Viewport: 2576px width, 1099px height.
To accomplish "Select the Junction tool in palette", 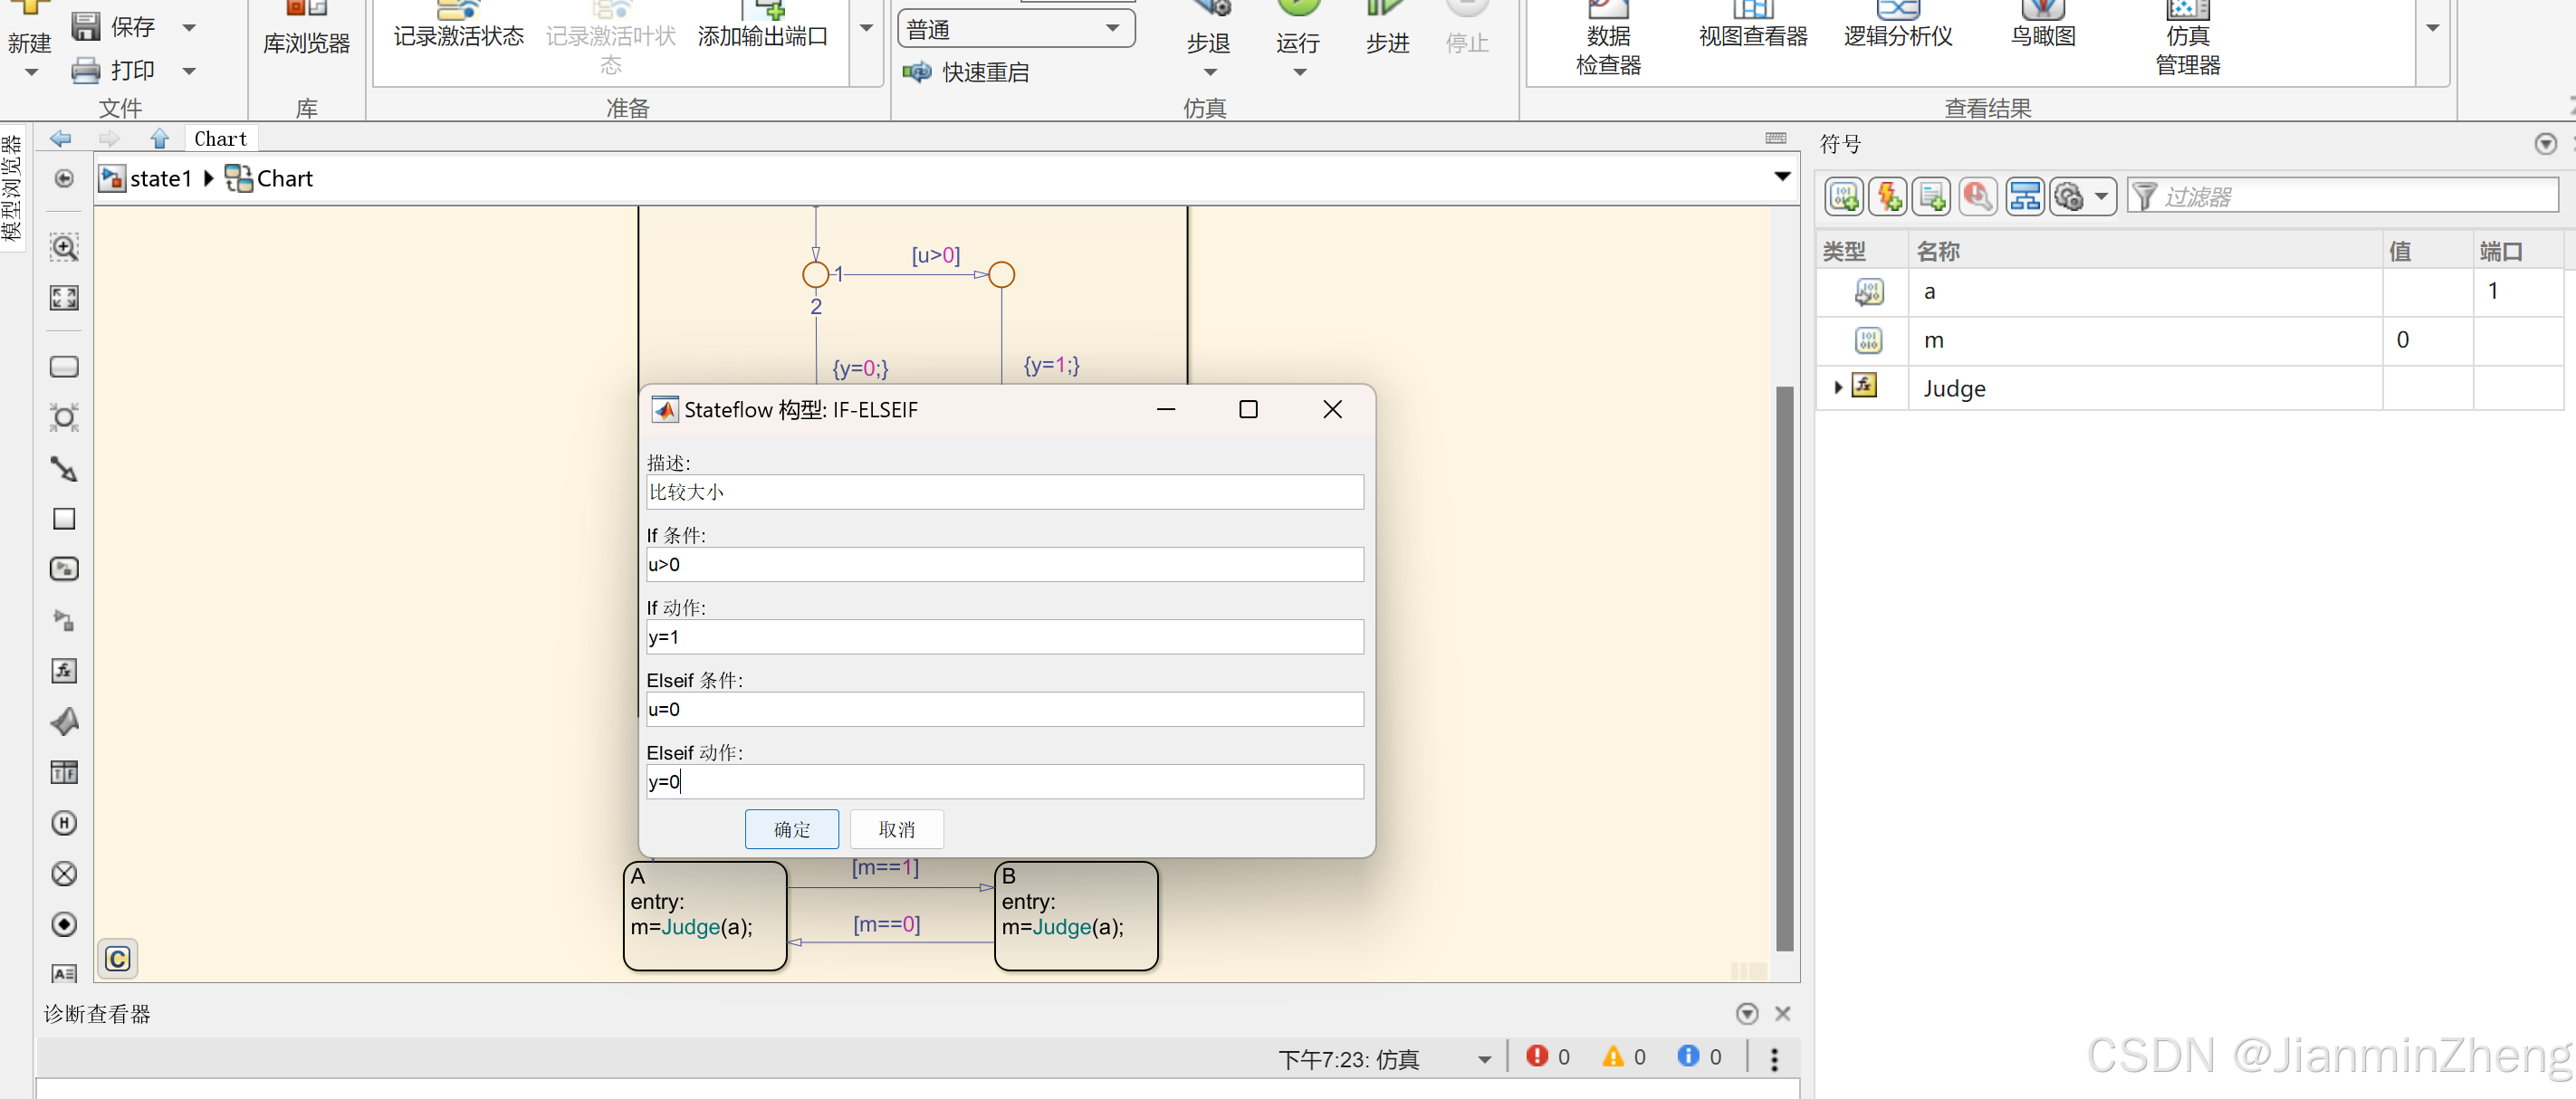I will [x=64, y=417].
